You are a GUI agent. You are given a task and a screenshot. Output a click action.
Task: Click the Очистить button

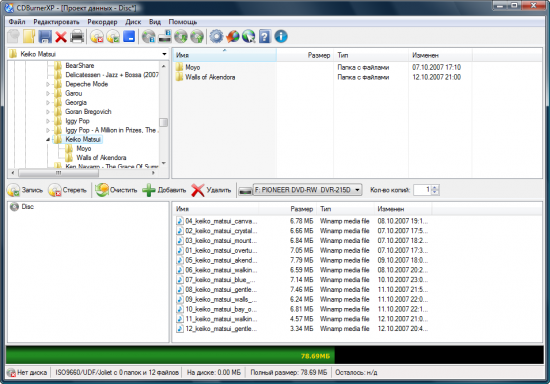(116, 190)
